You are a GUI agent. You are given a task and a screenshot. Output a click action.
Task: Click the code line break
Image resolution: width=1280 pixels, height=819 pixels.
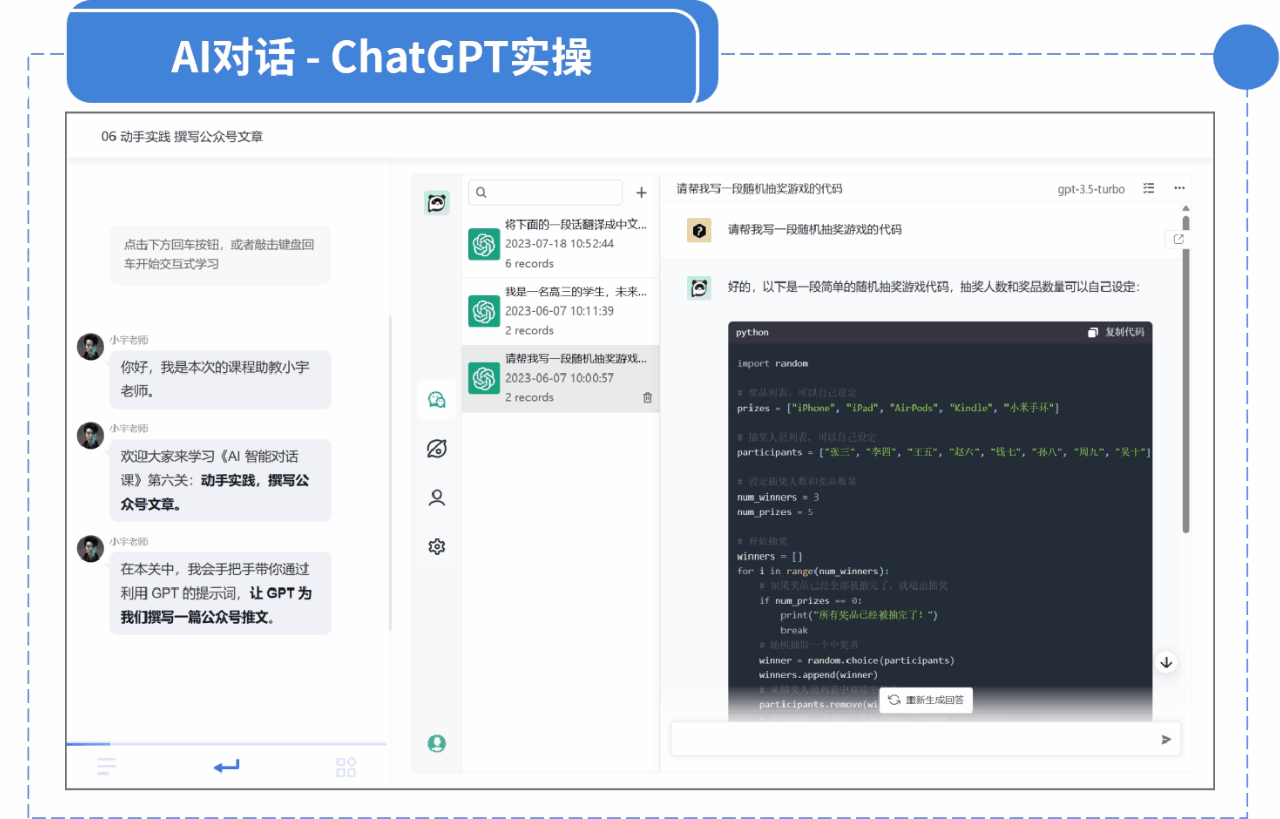794,630
